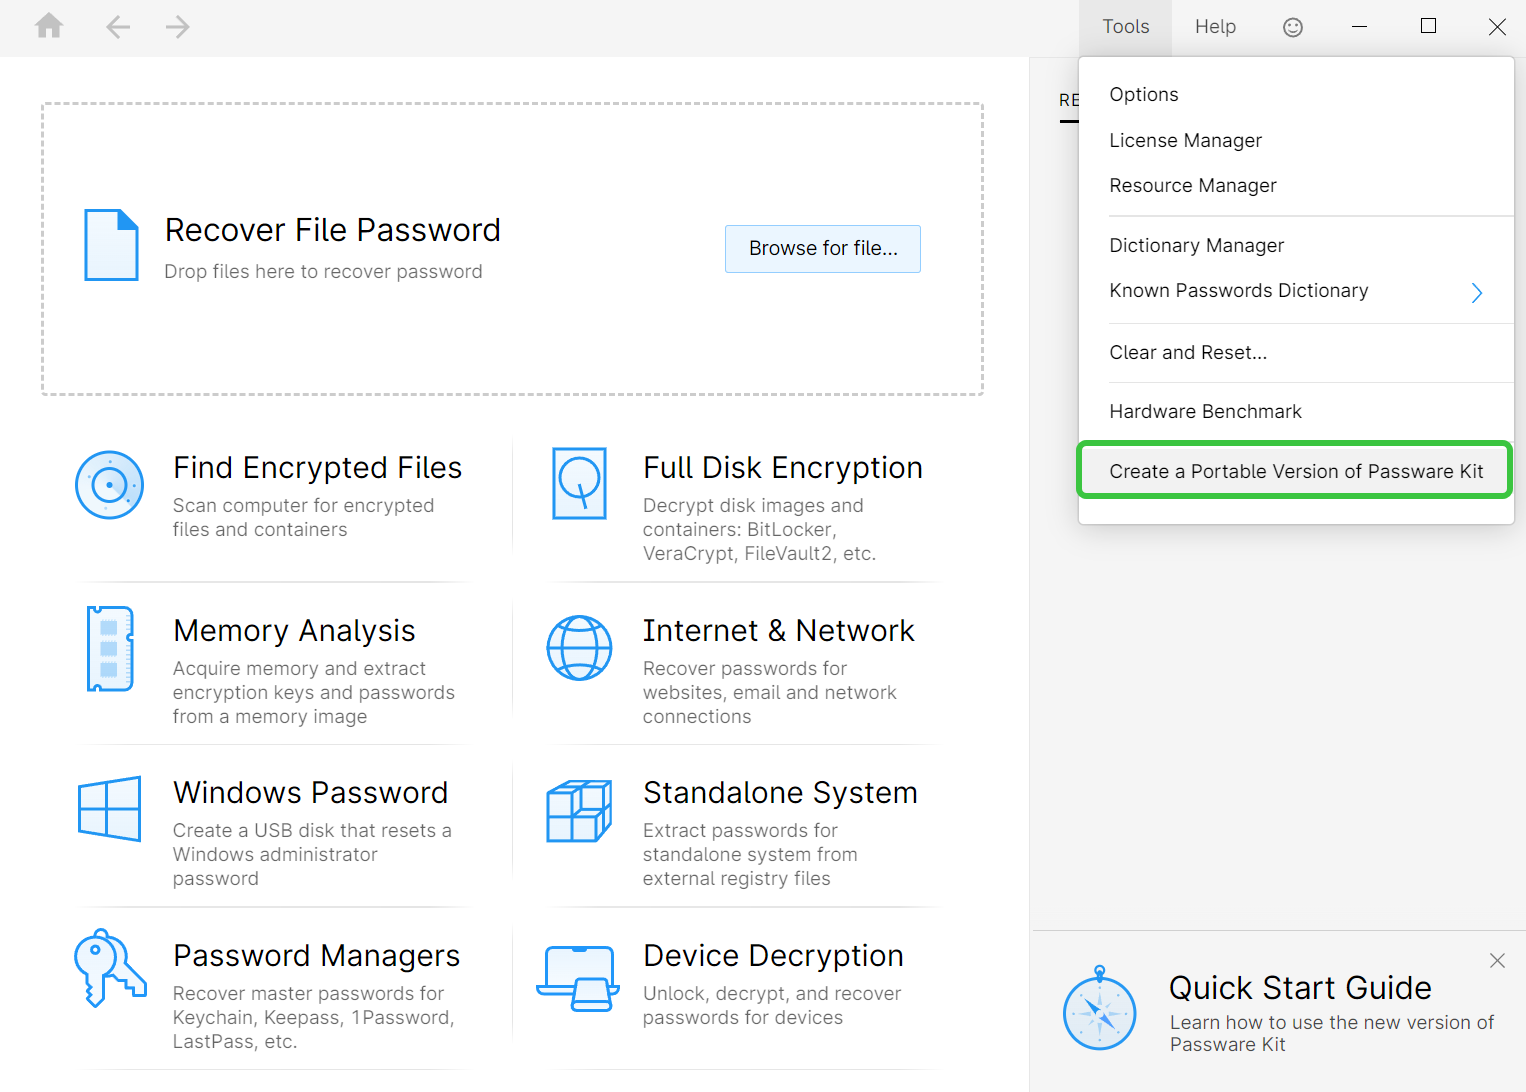Open Device Decryption title
Image resolution: width=1526 pixels, height=1092 pixels.
pyautogui.click(x=773, y=956)
